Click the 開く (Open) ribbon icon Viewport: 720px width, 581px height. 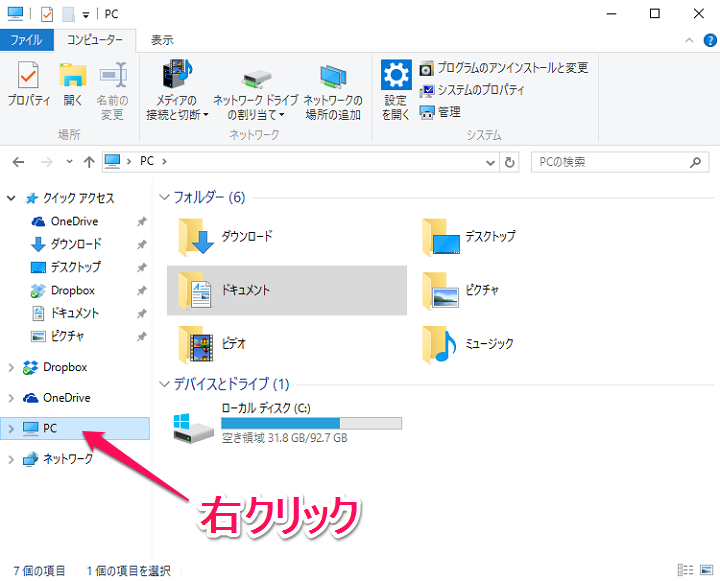(x=73, y=84)
